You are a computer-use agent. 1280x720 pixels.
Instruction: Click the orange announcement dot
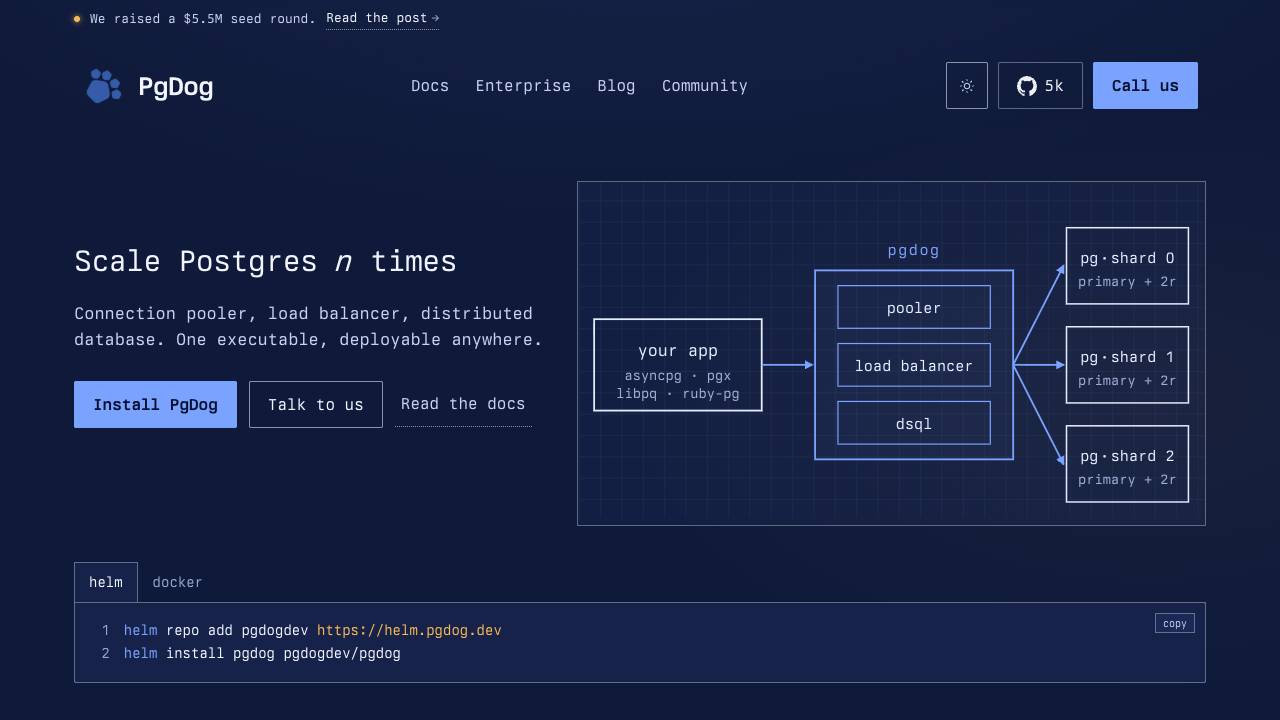click(77, 19)
